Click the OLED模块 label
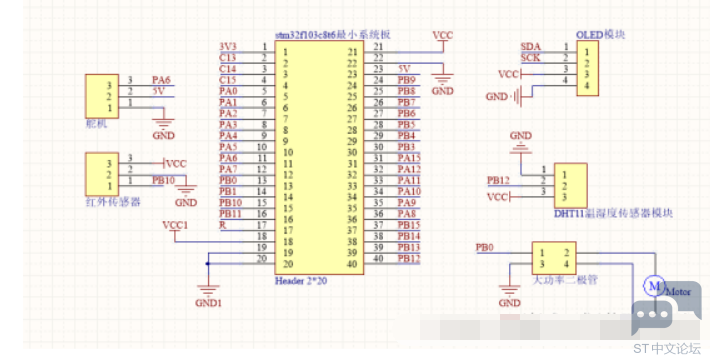The image size is (710, 364). [600, 35]
